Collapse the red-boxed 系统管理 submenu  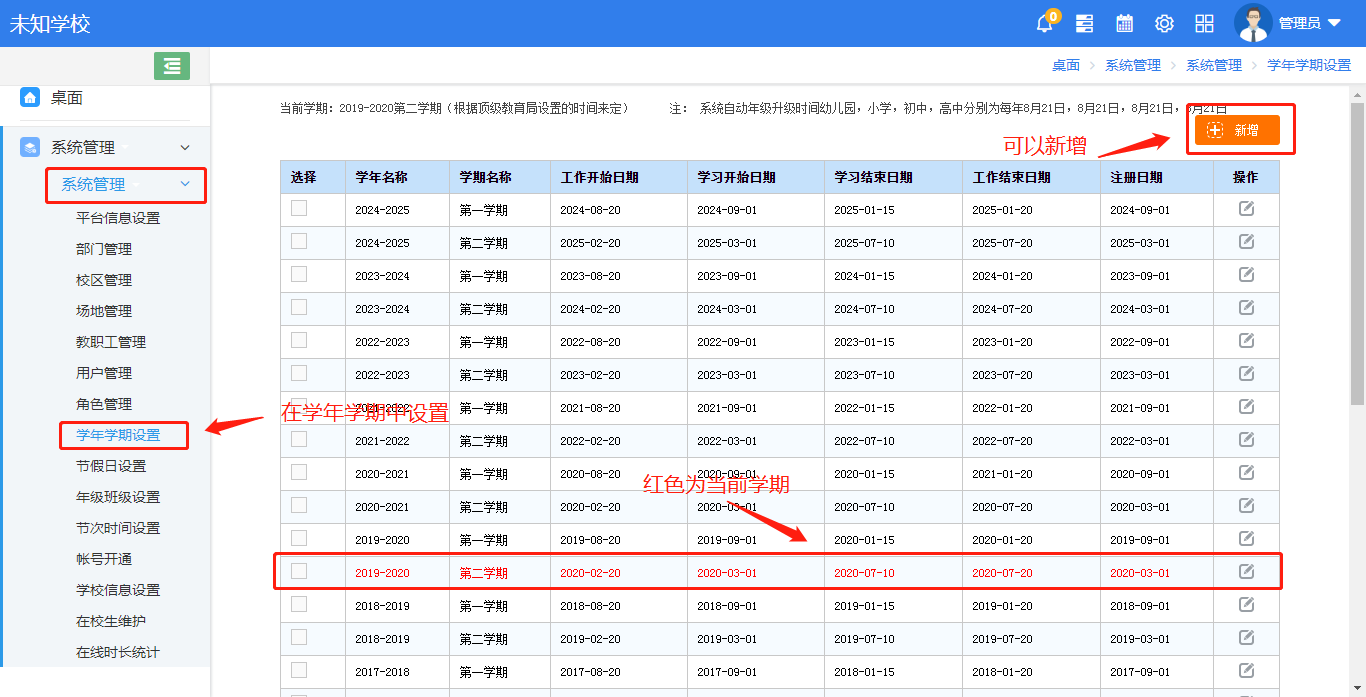pyautogui.click(x=184, y=184)
